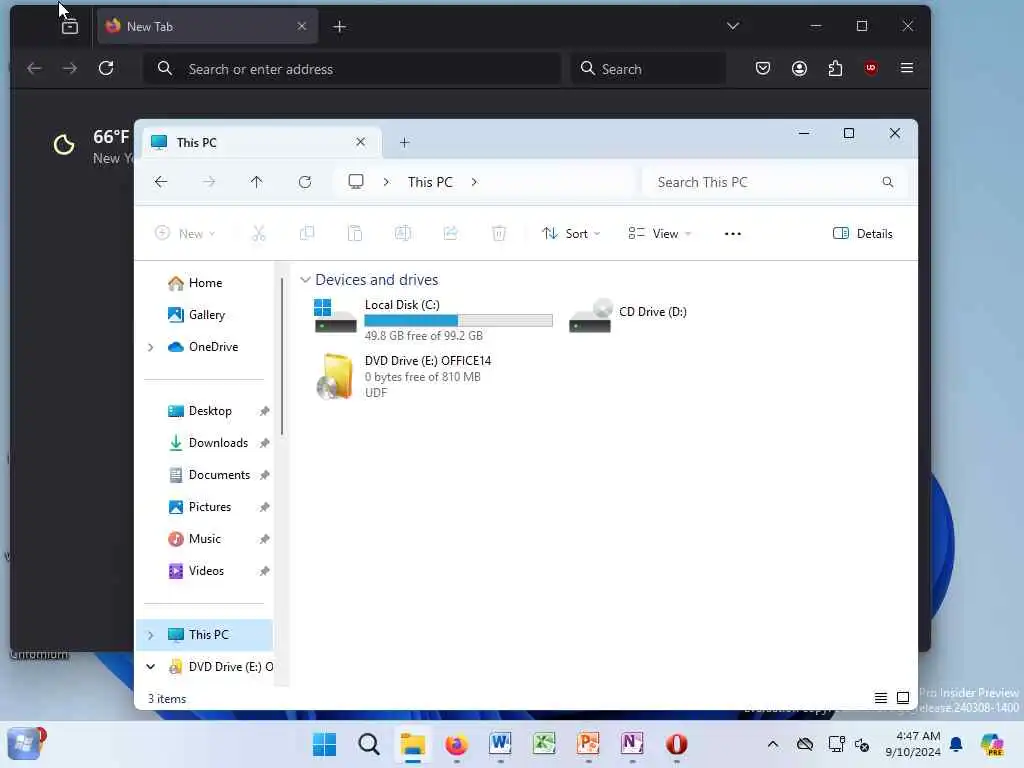Switch to large thumbnails view in status bar

[903, 698]
